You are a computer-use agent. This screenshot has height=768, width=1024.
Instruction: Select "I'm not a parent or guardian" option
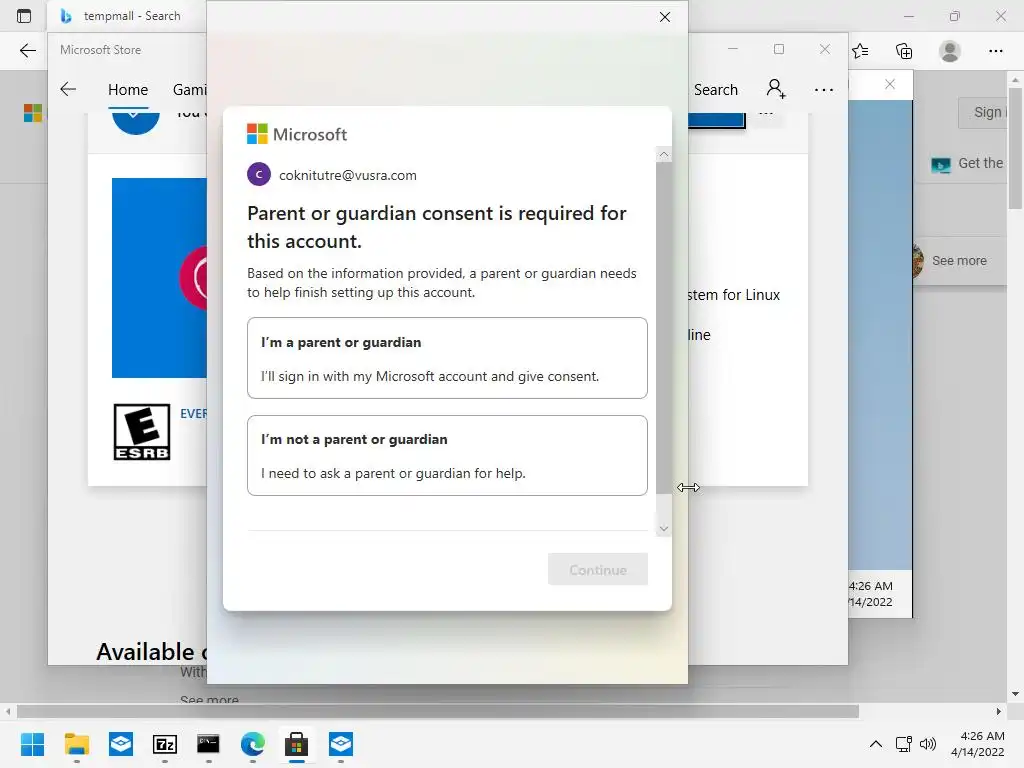point(447,455)
